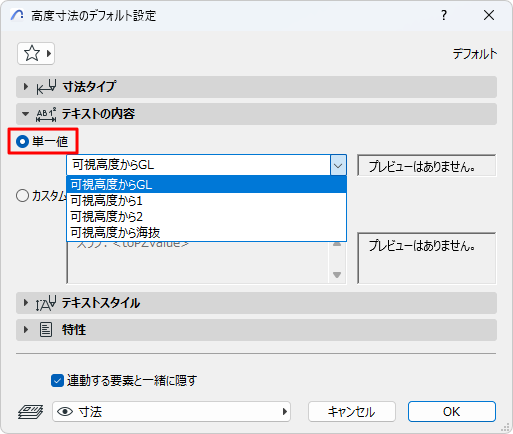Click the Archicad logo in title bar
Image resolution: width=513 pixels, height=434 pixels.
(x=17, y=15)
